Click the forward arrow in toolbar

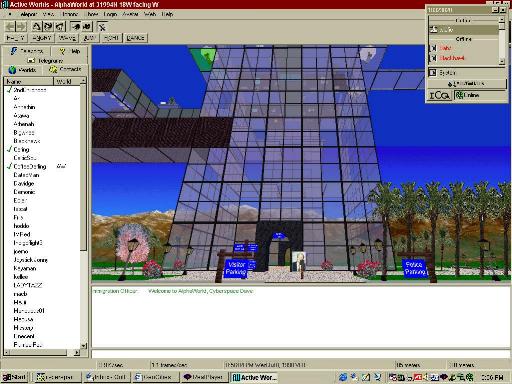21,26
